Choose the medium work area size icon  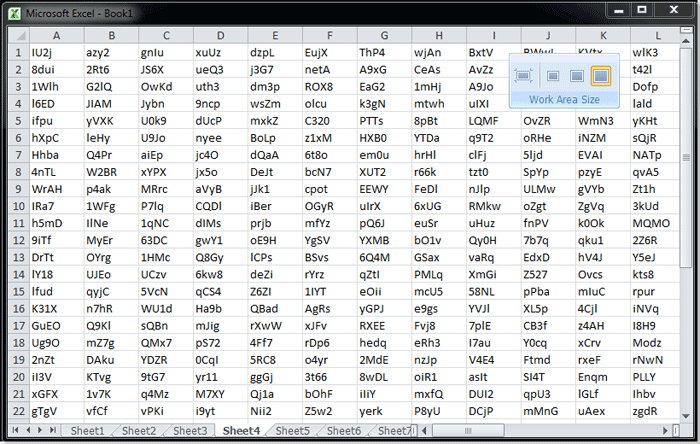pyautogui.click(x=576, y=76)
